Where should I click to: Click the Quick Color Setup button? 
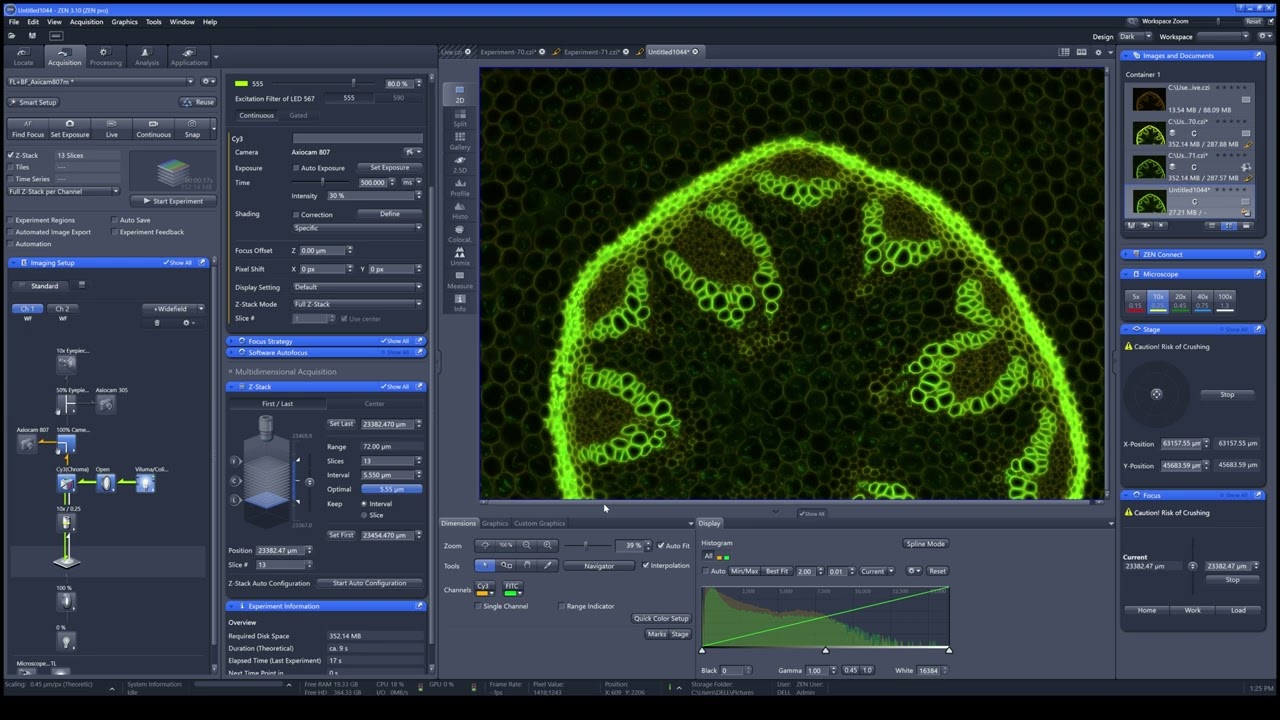[x=661, y=619]
